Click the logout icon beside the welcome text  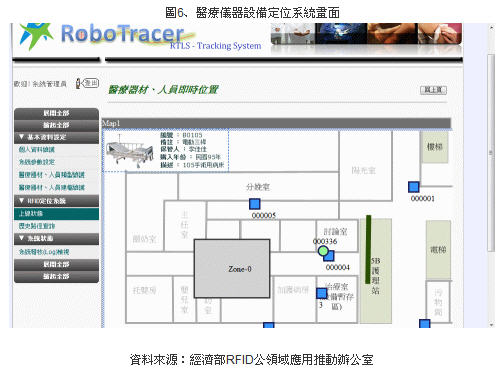click(x=87, y=83)
